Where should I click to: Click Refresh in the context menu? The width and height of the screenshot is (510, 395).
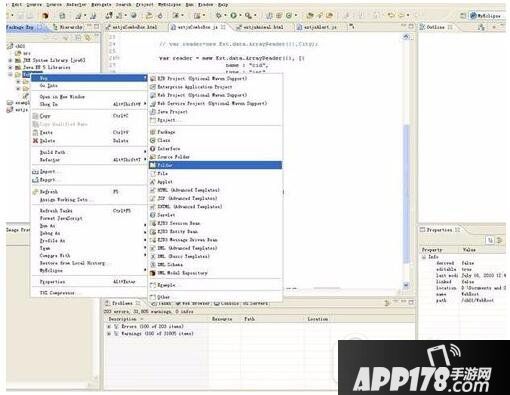(89, 192)
